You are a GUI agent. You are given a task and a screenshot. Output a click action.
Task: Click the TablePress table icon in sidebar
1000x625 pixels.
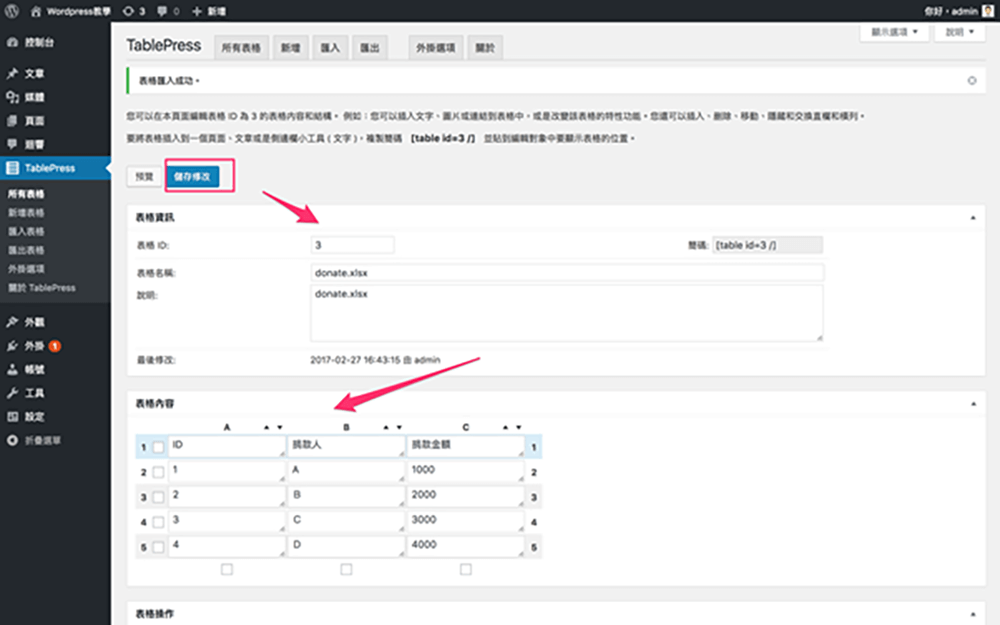point(12,168)
